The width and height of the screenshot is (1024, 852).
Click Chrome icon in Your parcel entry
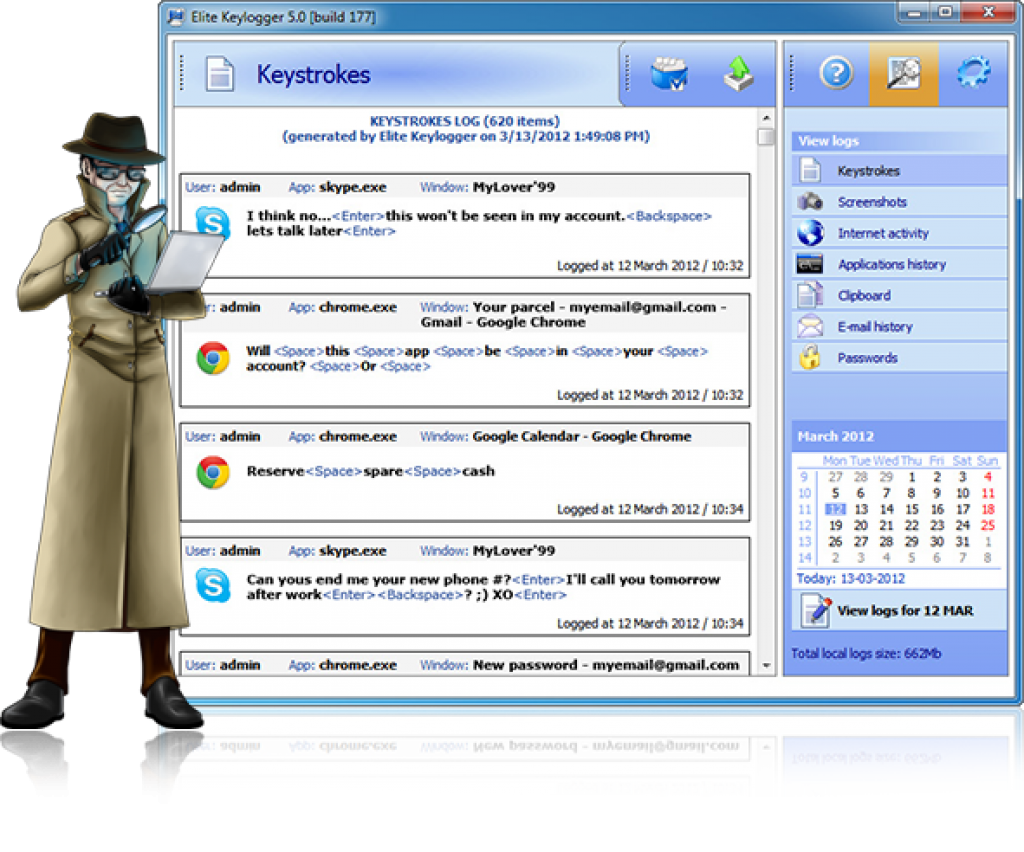pos(213,358)
